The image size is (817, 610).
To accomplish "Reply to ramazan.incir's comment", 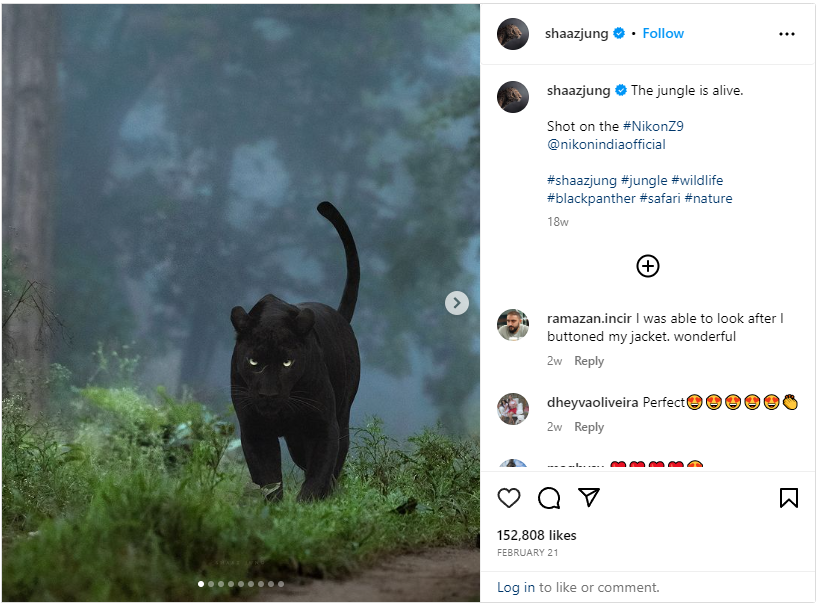I will pyautogui.click(x=589, y=361).
